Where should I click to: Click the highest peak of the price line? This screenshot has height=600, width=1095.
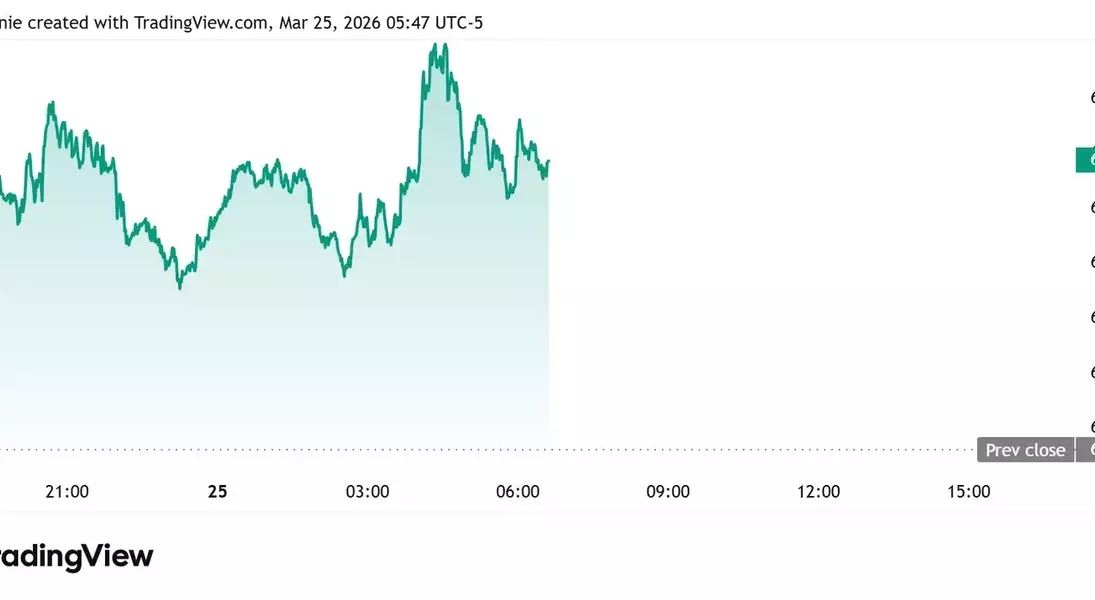(x=434, y=45)
